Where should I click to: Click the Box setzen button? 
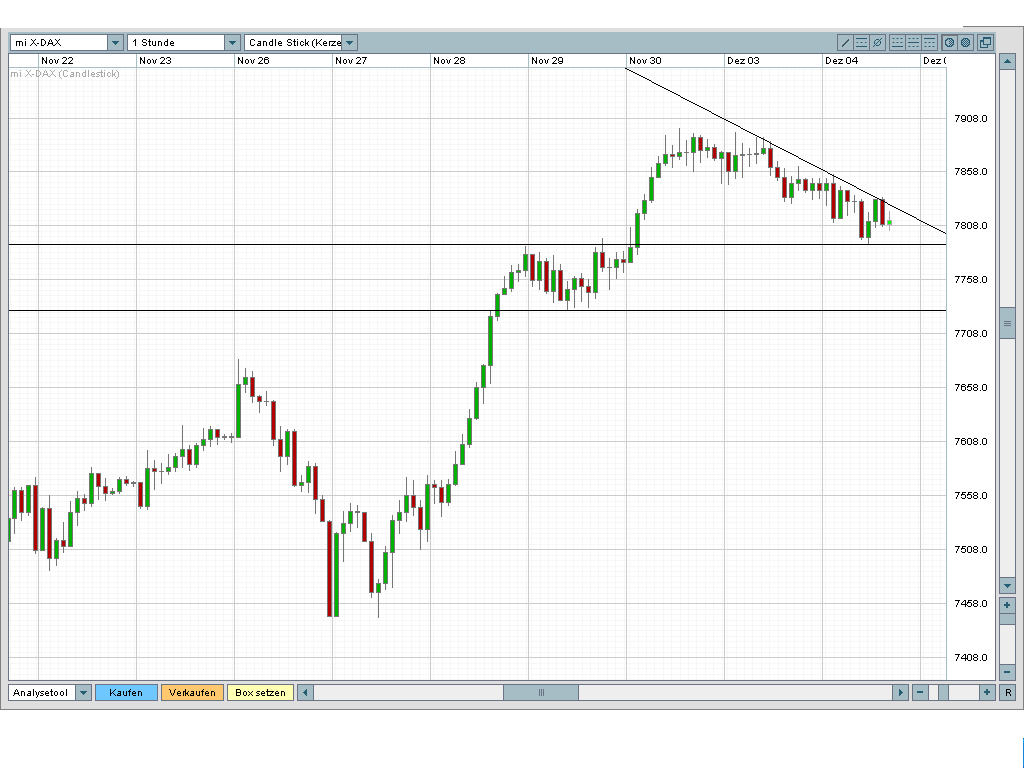coord(260,692)
